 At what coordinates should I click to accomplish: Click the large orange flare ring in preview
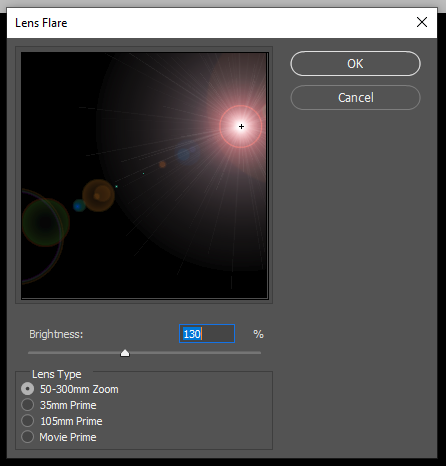[x=98, y=196]
